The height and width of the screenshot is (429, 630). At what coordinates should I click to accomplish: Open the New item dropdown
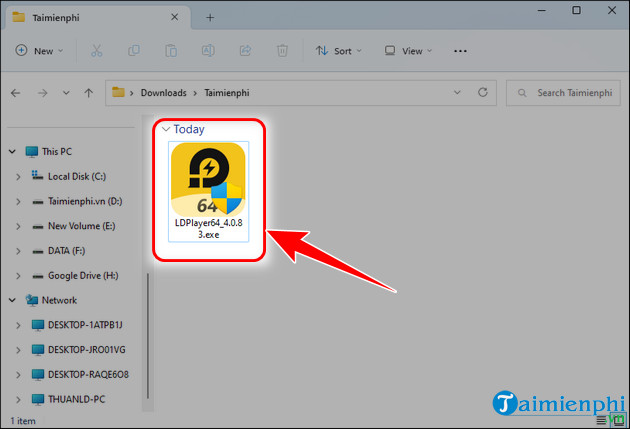click(x=40, y=50)
